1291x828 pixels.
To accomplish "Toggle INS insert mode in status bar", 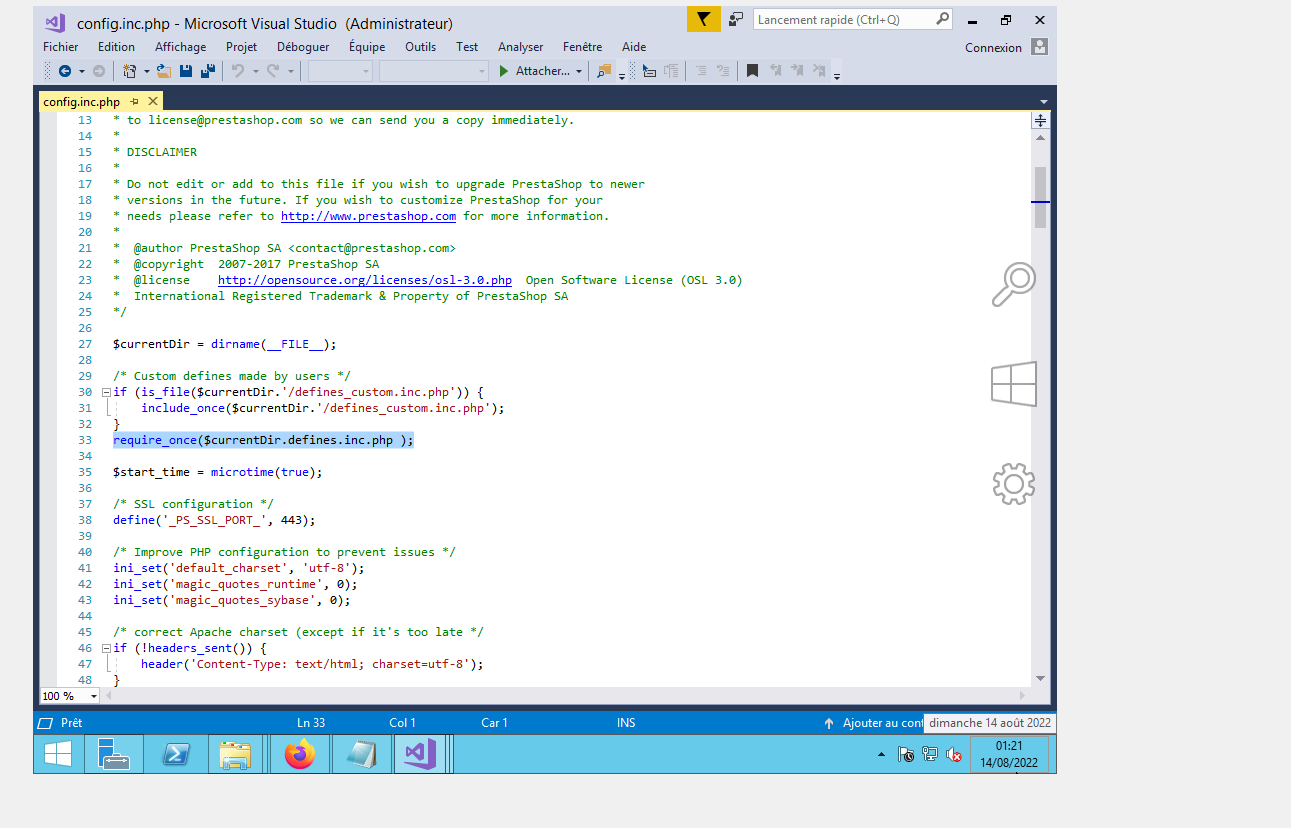I will pos(626,722).
